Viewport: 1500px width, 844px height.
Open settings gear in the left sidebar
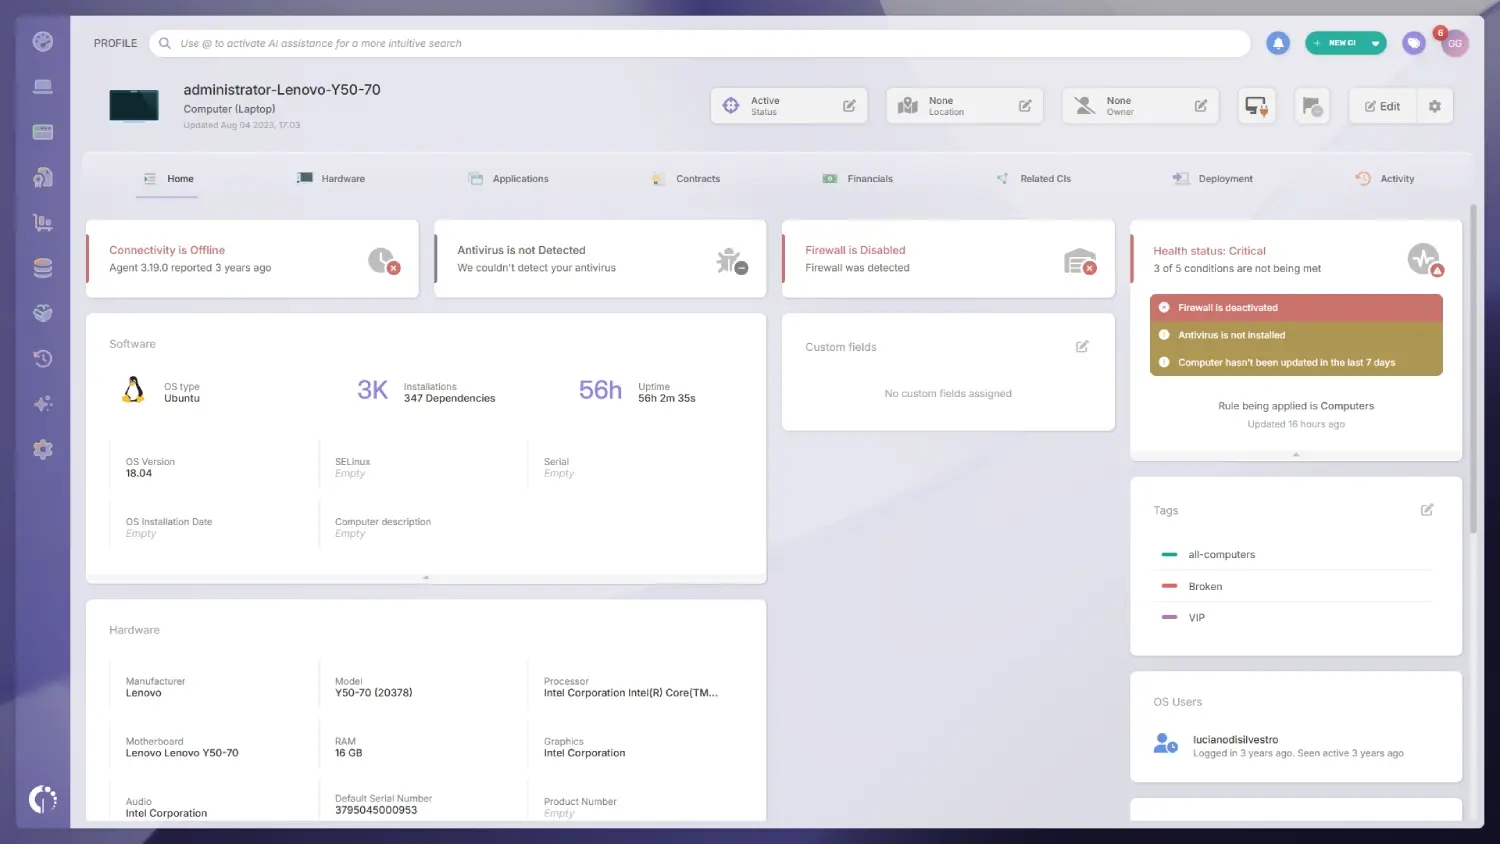tap(43, 450)
